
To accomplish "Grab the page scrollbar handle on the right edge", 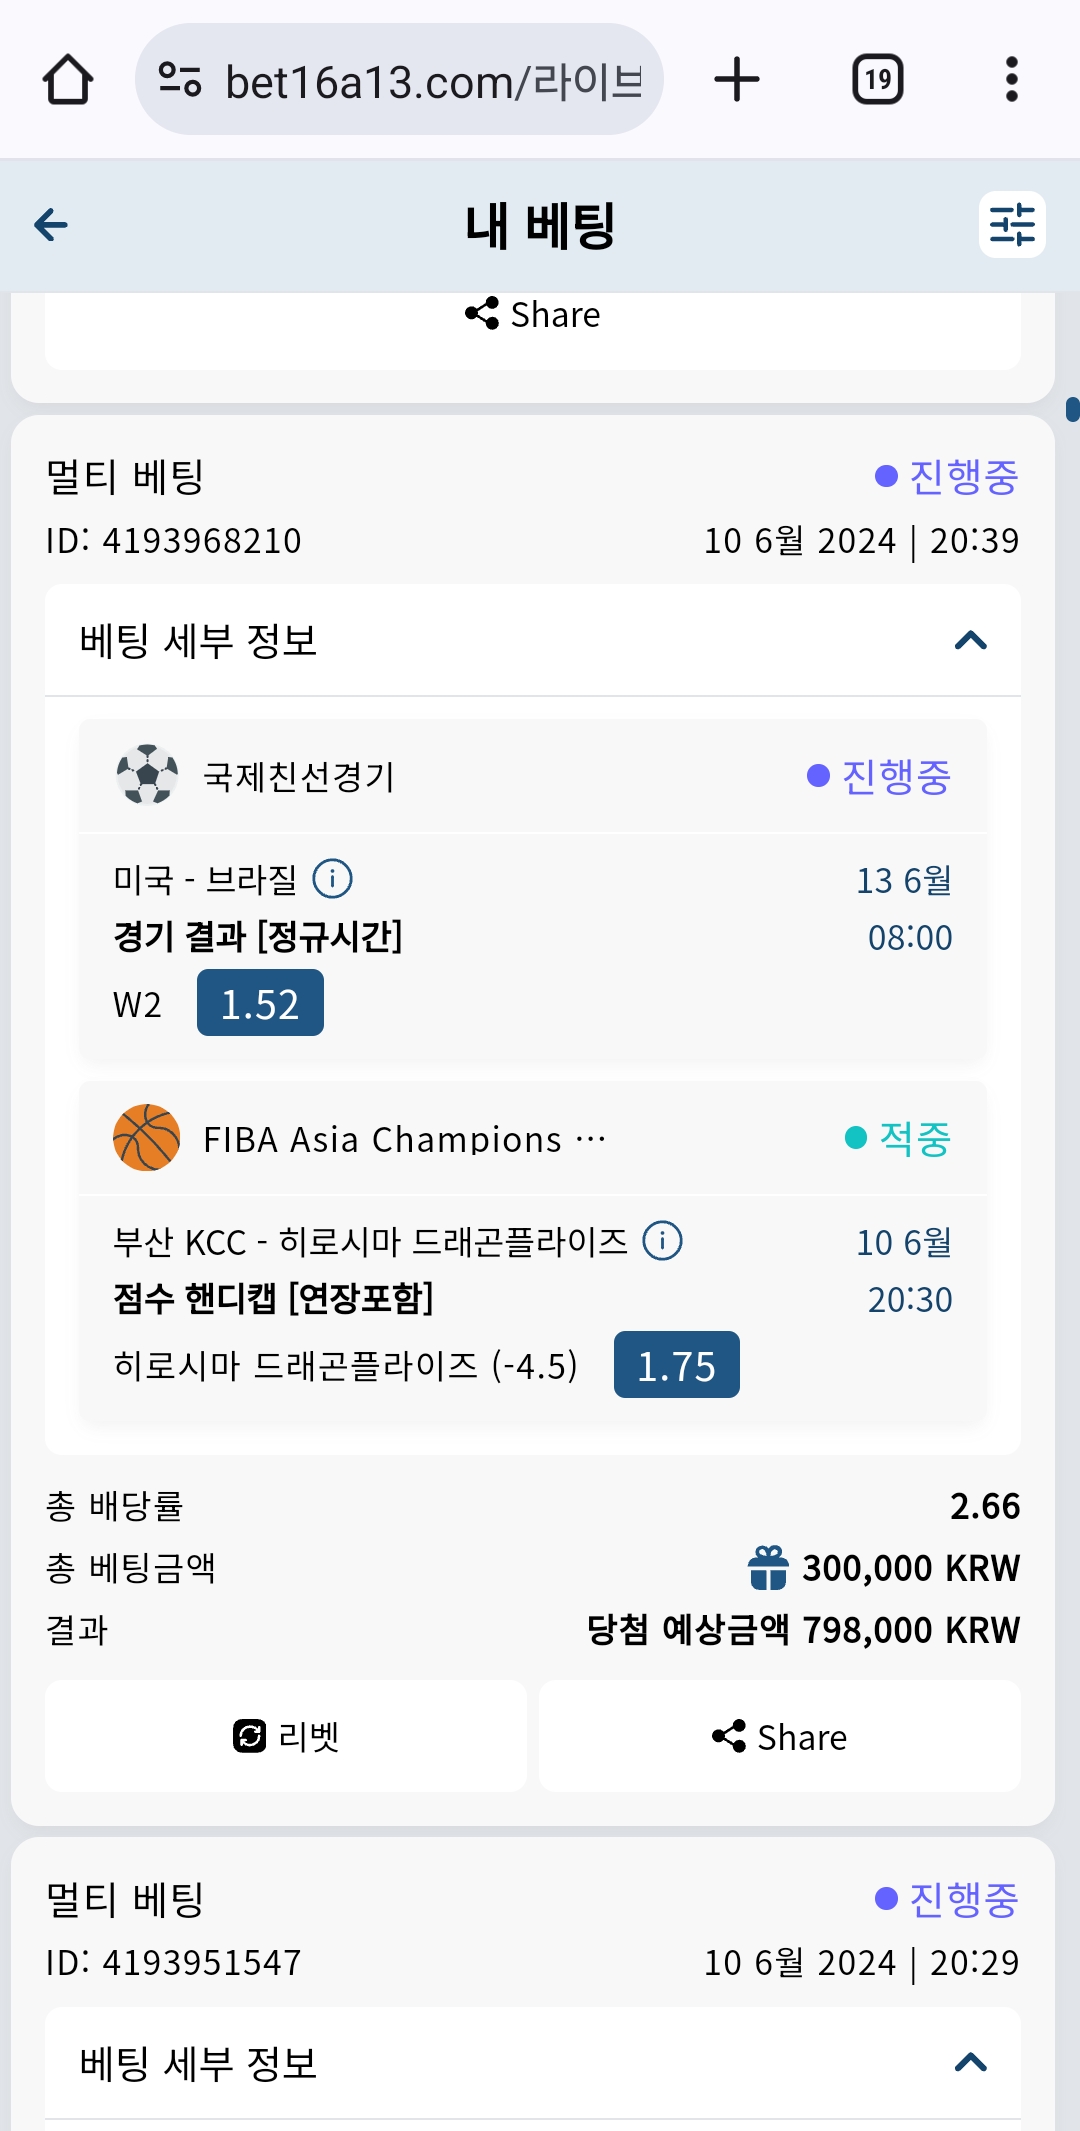I will pos(1073,409).
